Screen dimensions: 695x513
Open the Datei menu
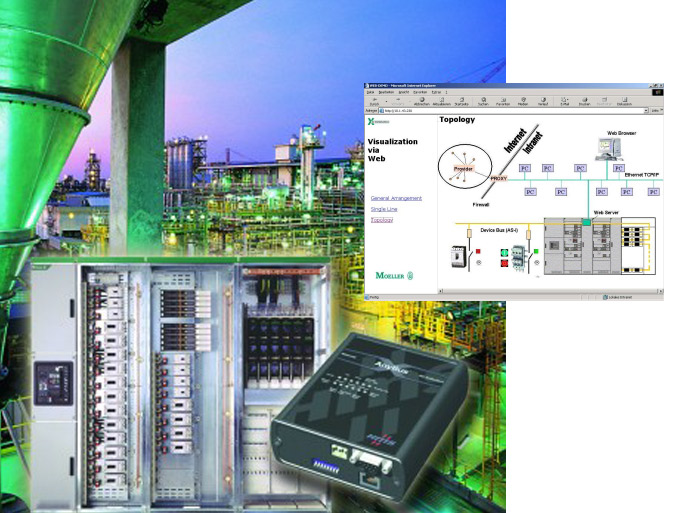click(371, 91)
